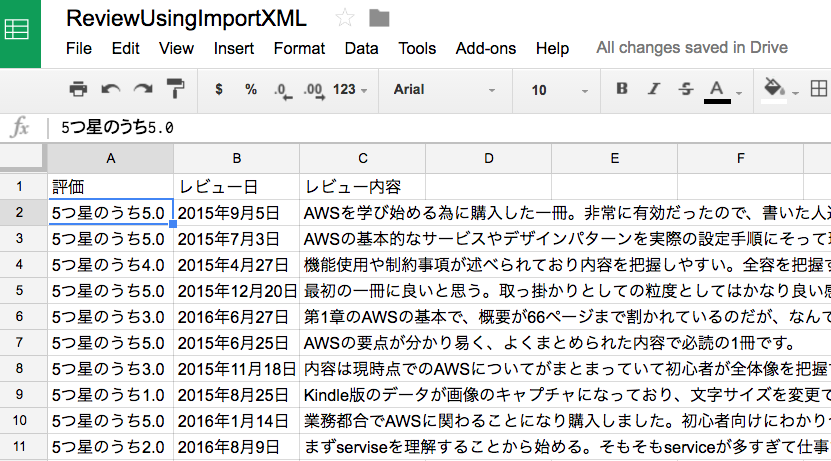Click date cell 2015年8月25日
The width and height of the screenshot is (831, 461).
tap(236, 395)
